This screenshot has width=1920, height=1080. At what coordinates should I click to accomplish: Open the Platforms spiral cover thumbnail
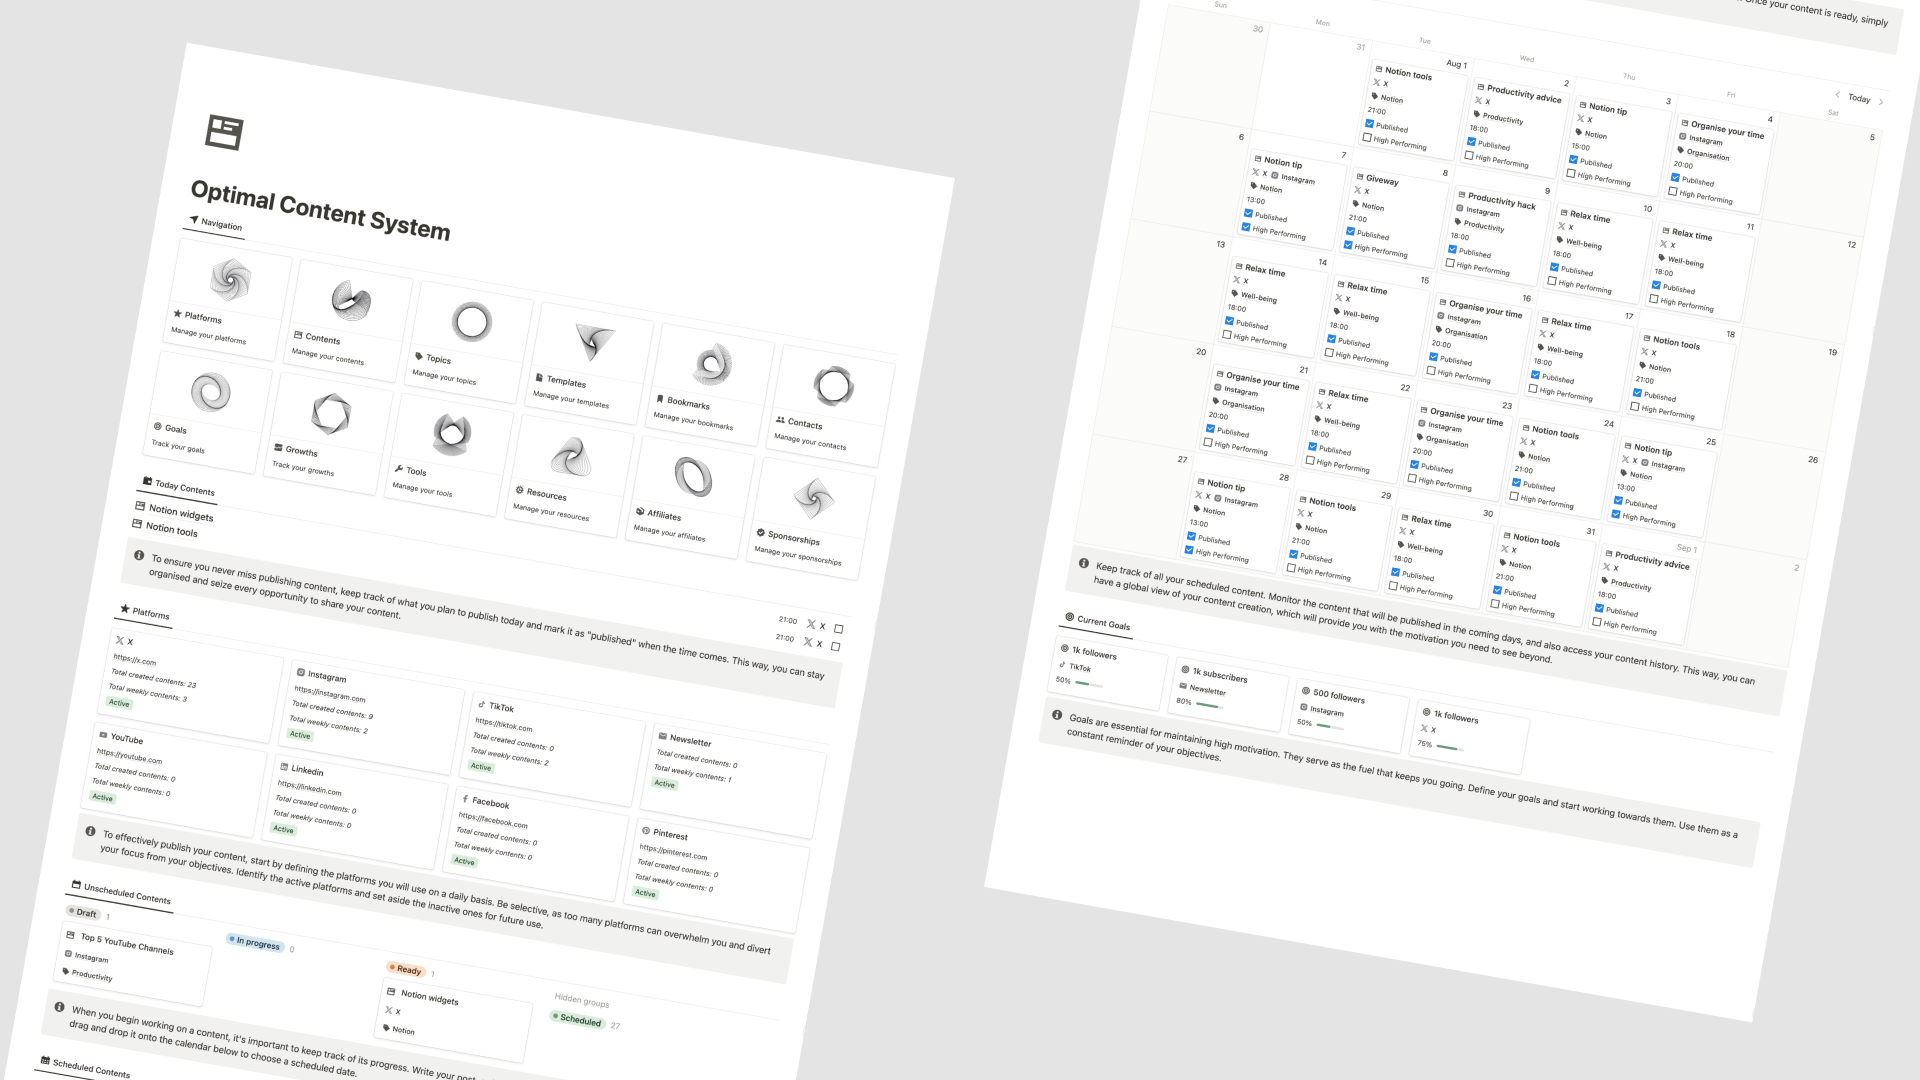pos(230,279)
